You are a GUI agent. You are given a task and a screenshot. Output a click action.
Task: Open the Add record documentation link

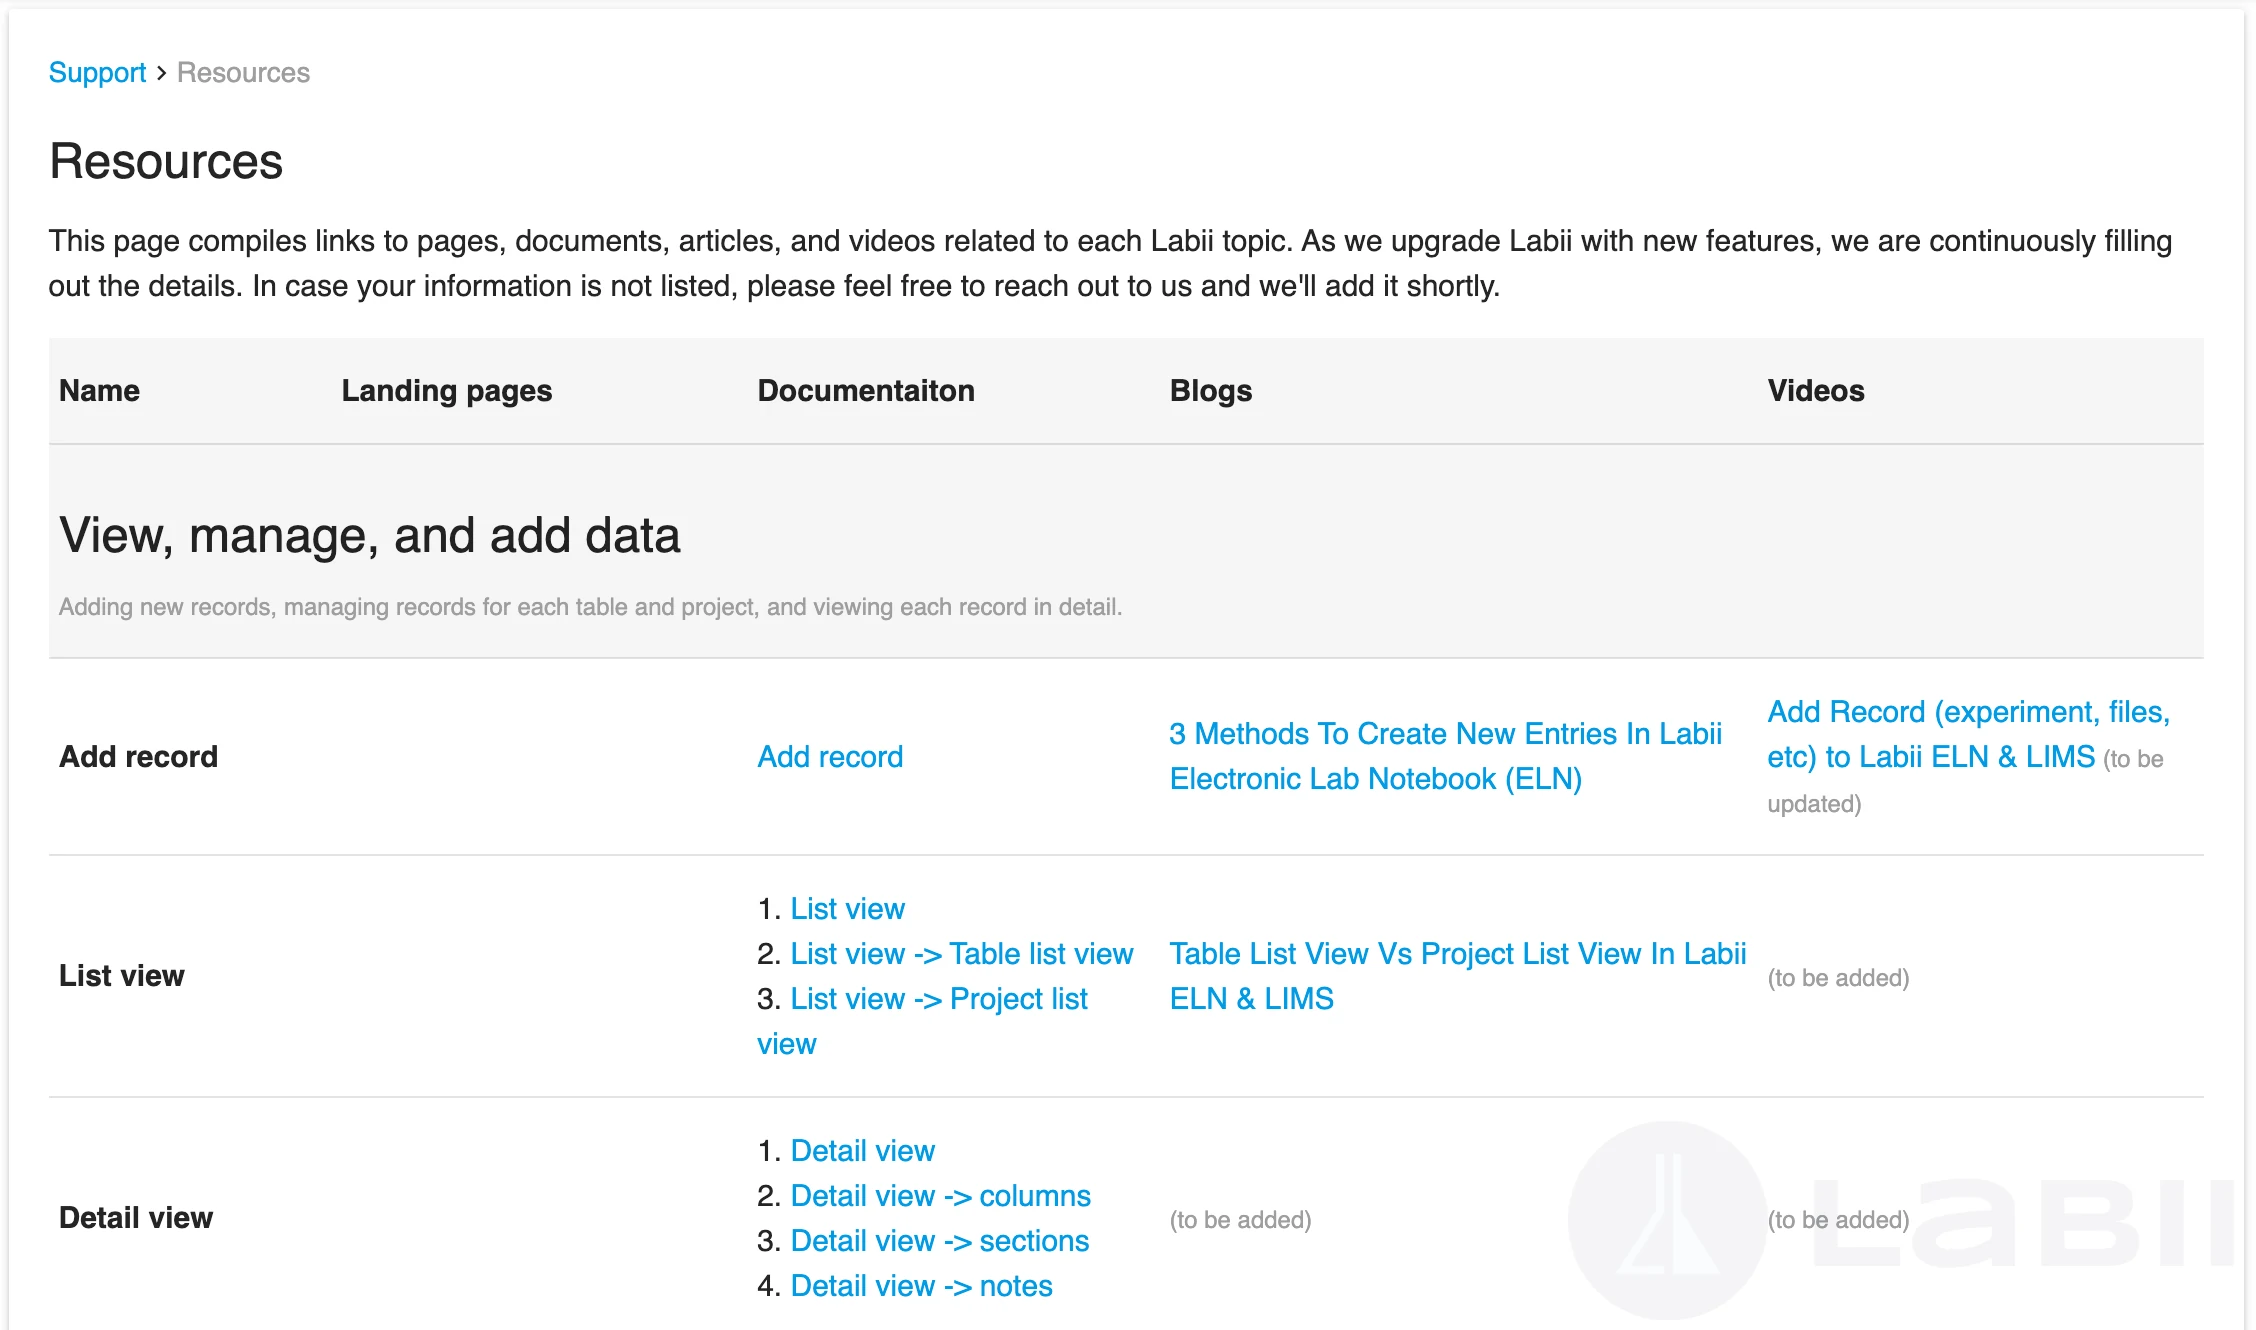point(830,756)
